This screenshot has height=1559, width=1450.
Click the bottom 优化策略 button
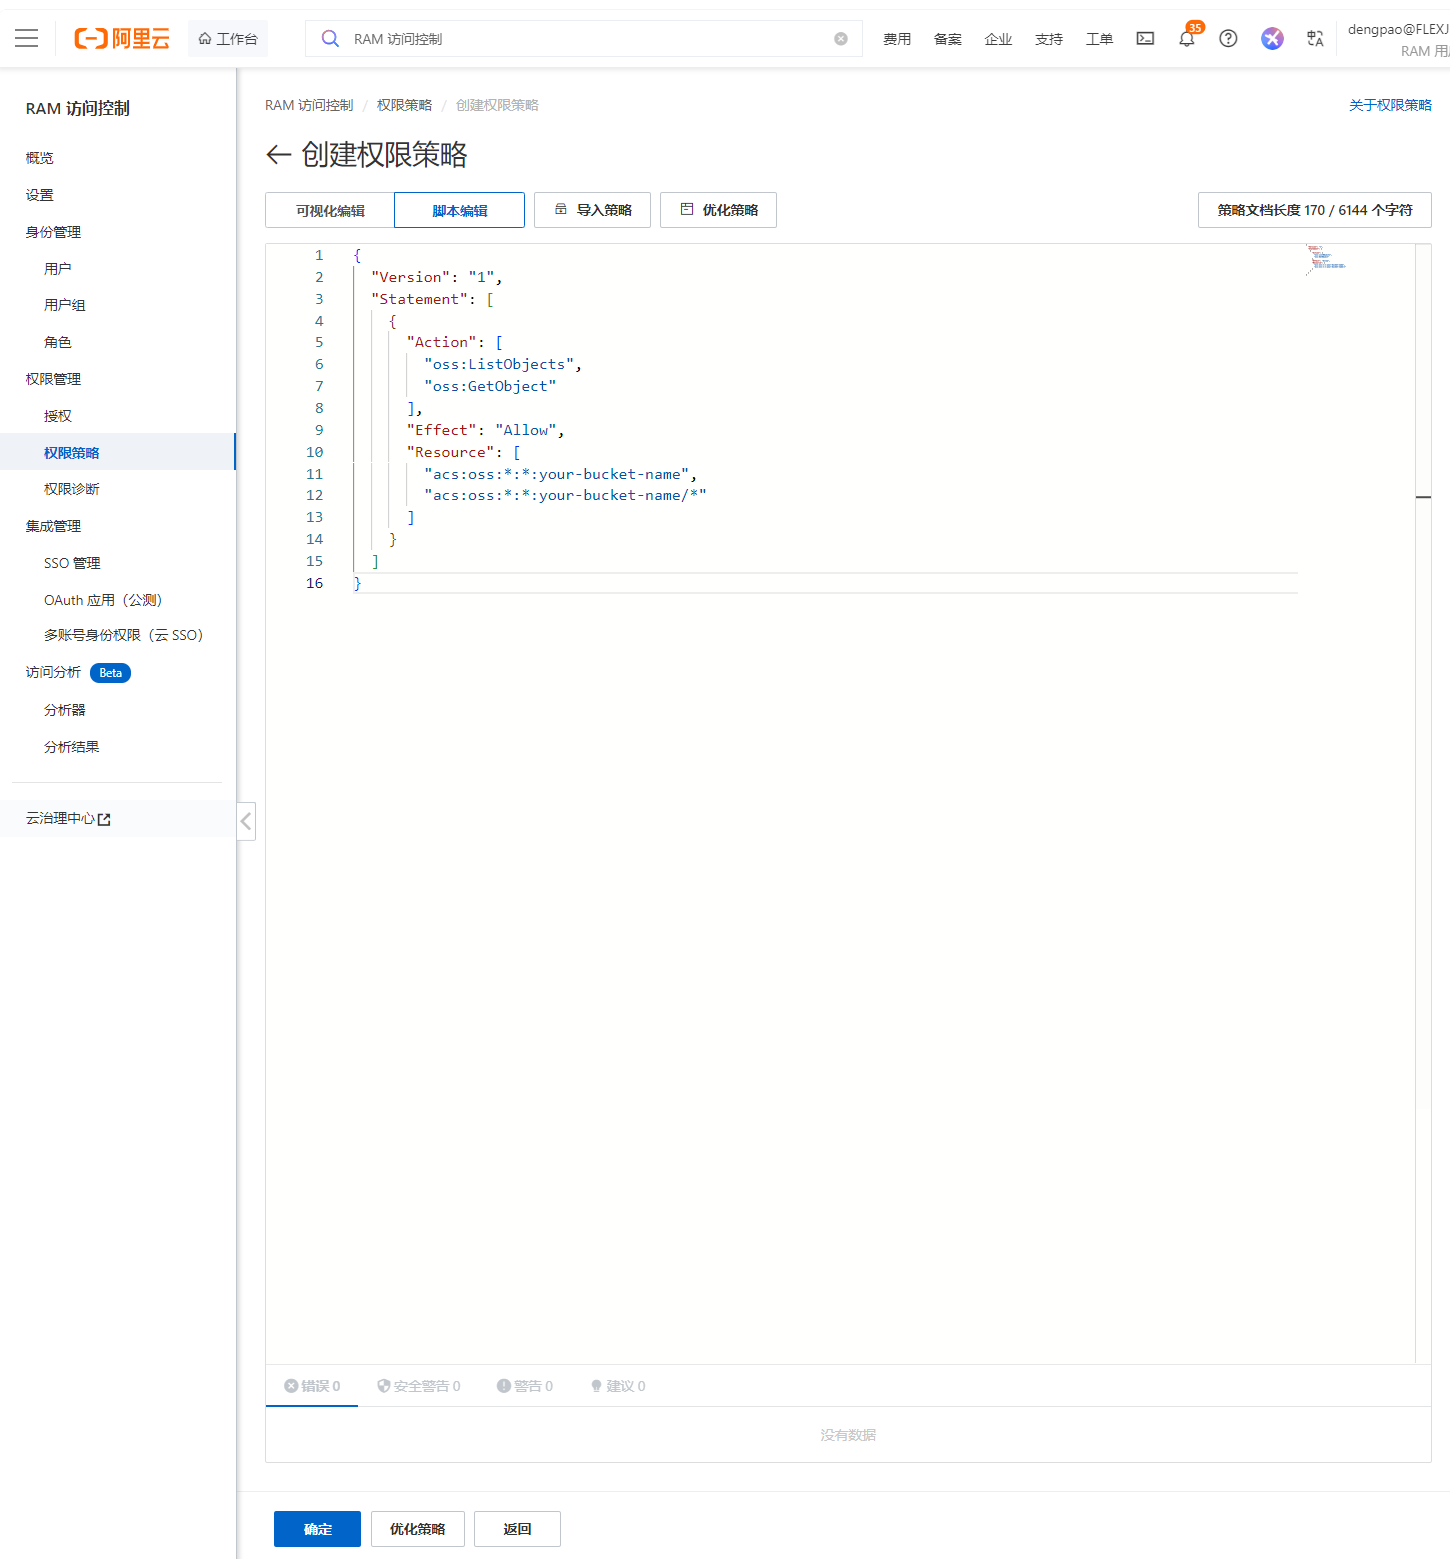pyautogui.click(x=418, y=1529)
